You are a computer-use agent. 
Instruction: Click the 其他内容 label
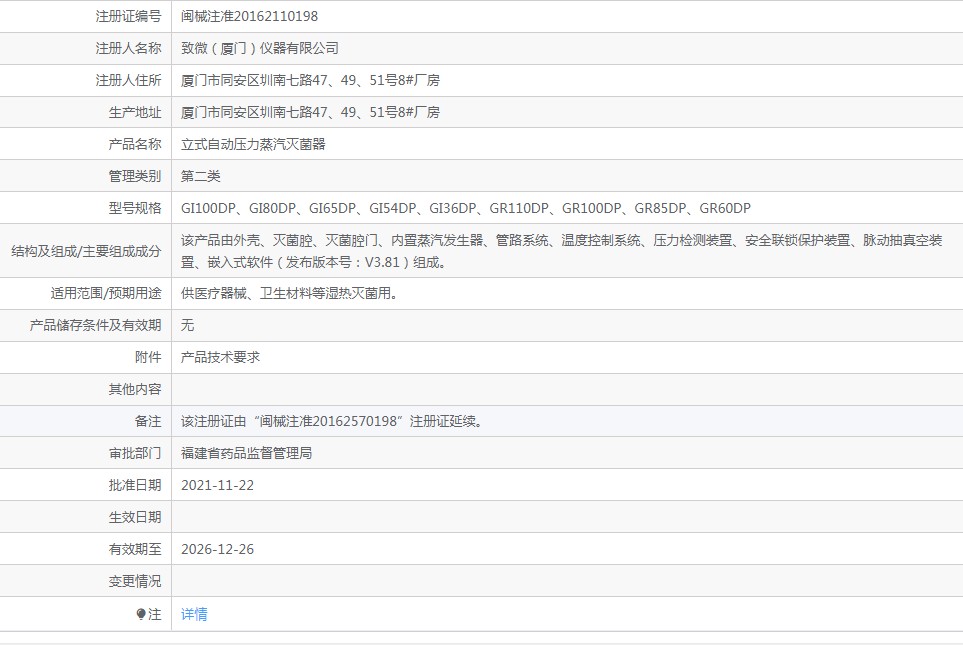135,389
